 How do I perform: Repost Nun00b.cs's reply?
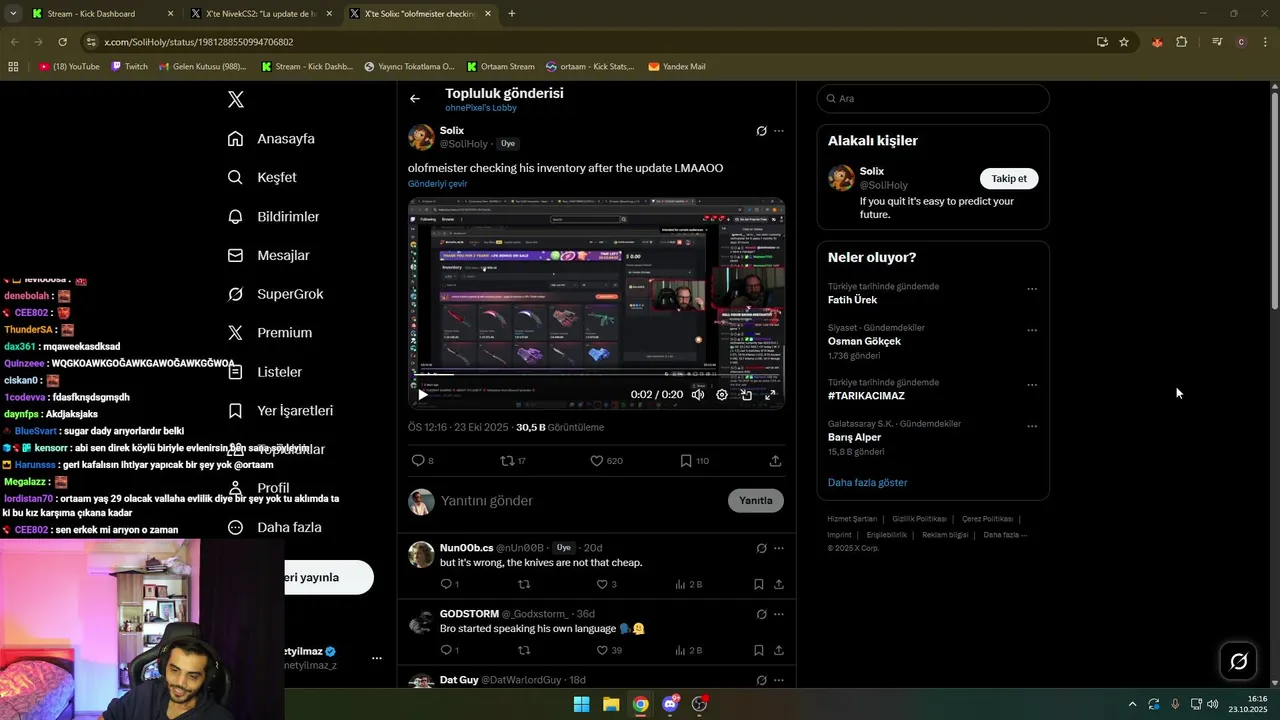[524, 584]
